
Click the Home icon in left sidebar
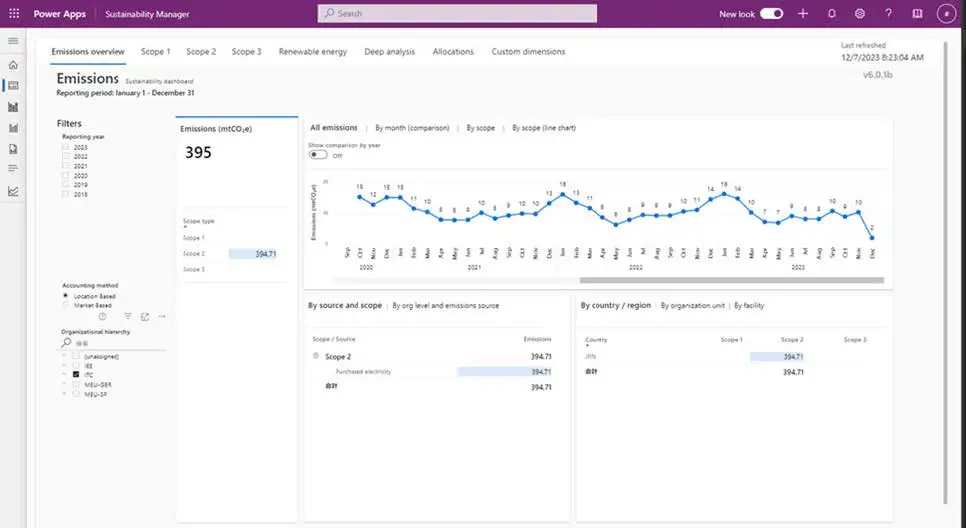click(13, 64)
